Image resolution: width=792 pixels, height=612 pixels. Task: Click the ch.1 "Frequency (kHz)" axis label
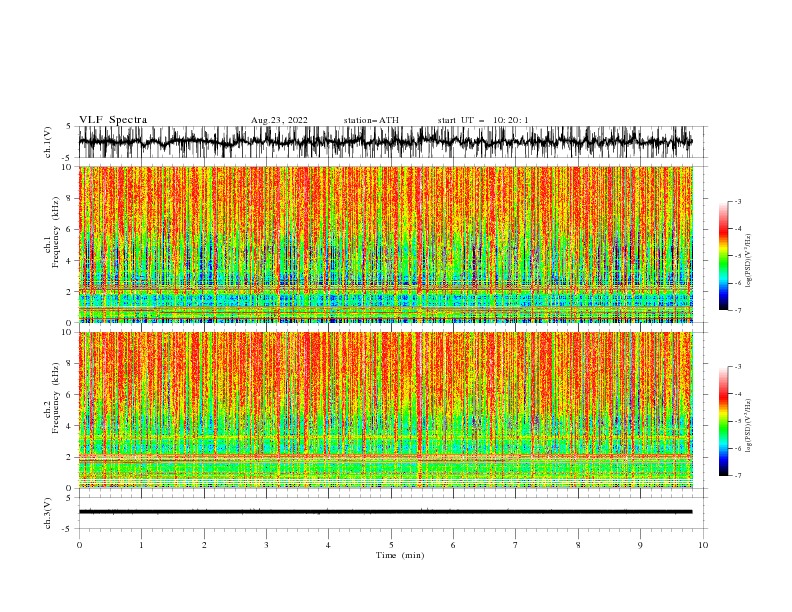tap(56, 233)
